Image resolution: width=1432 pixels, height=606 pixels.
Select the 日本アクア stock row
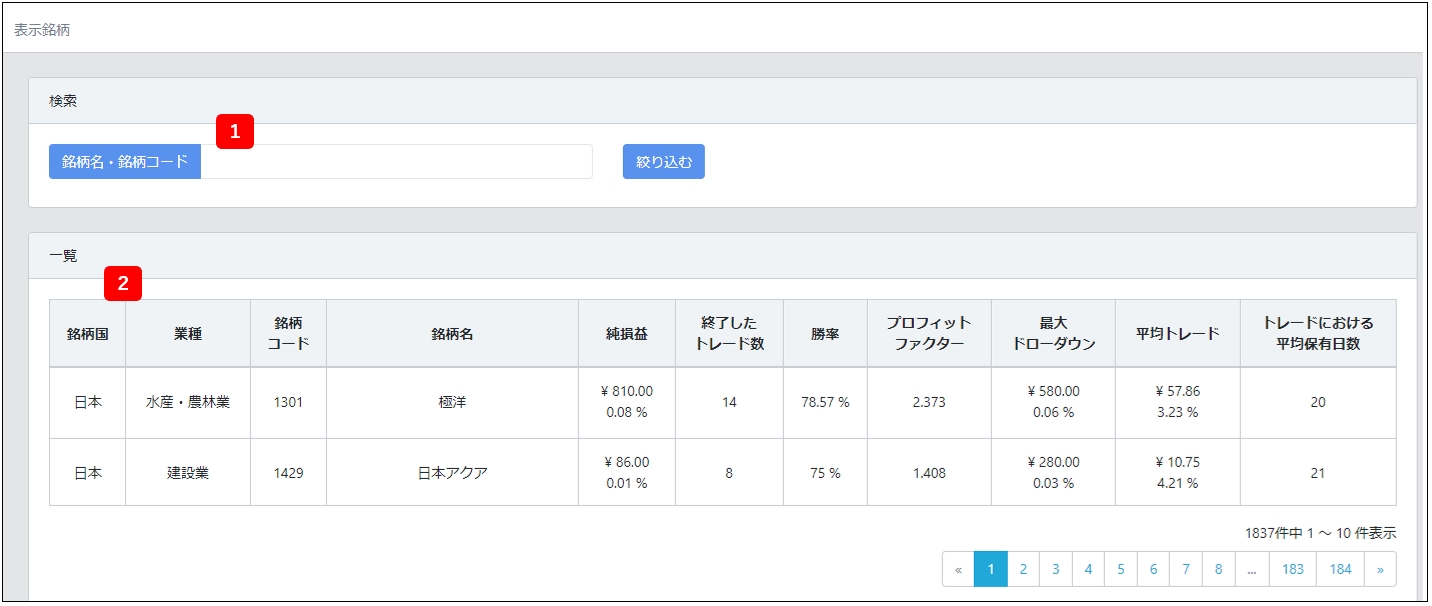click(452, 473)
